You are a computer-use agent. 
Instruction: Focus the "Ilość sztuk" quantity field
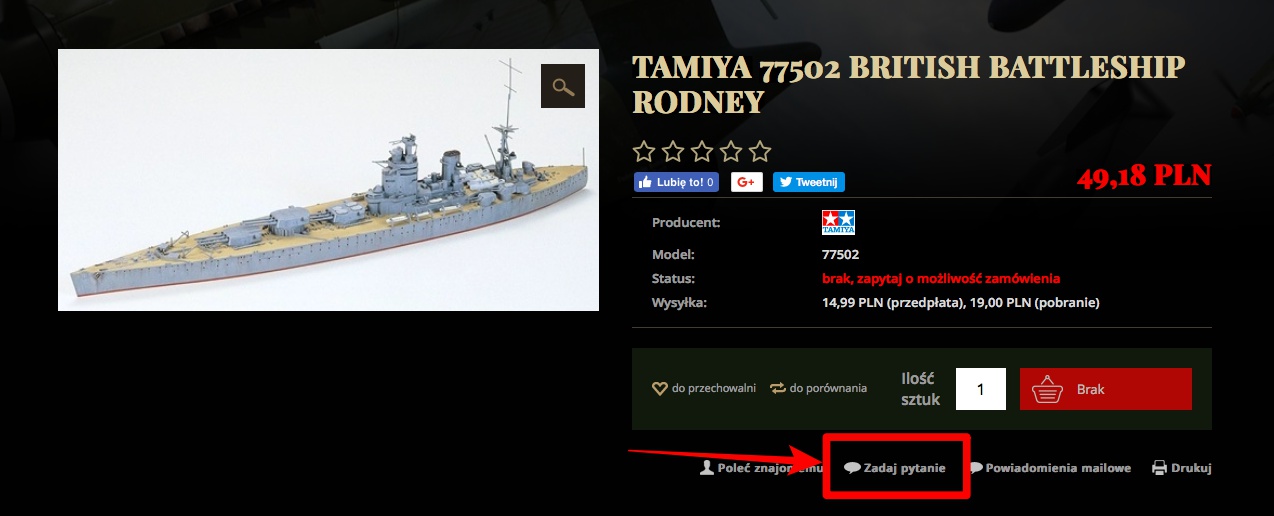tap(980, 389)
